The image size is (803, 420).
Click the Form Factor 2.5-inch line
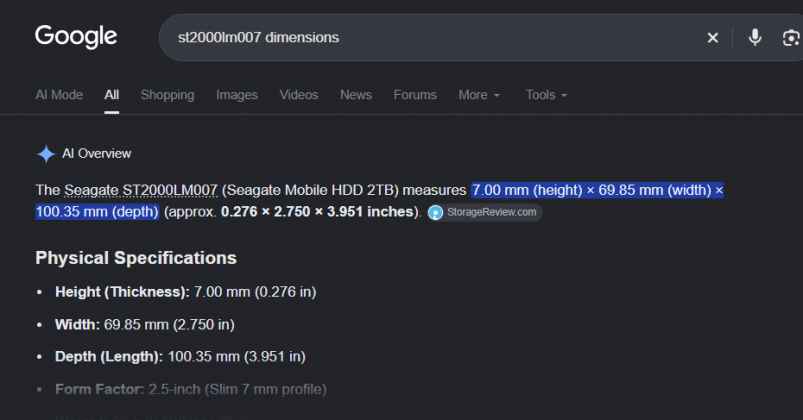pos(191,389)
